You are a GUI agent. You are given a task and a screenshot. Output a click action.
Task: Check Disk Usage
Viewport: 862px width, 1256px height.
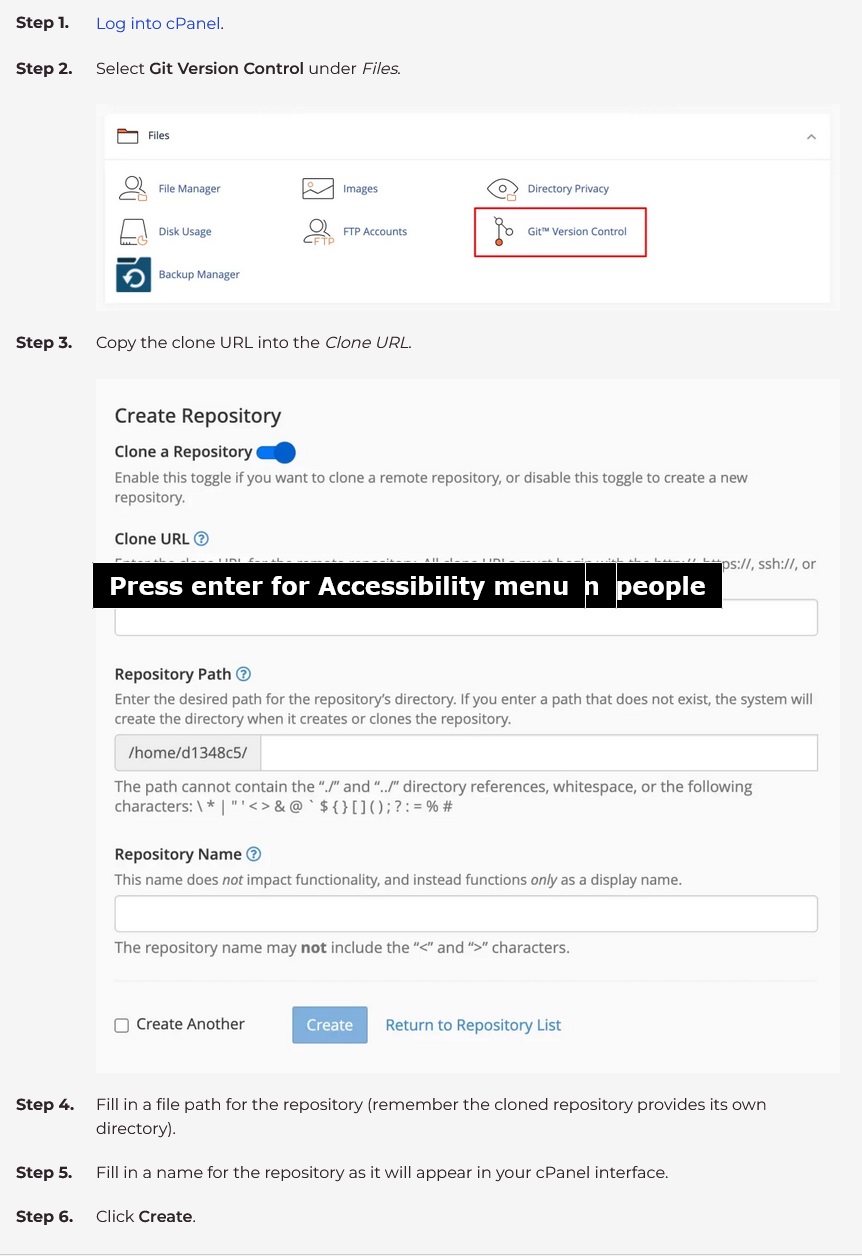pyautogui.click(x=184, y=231)
